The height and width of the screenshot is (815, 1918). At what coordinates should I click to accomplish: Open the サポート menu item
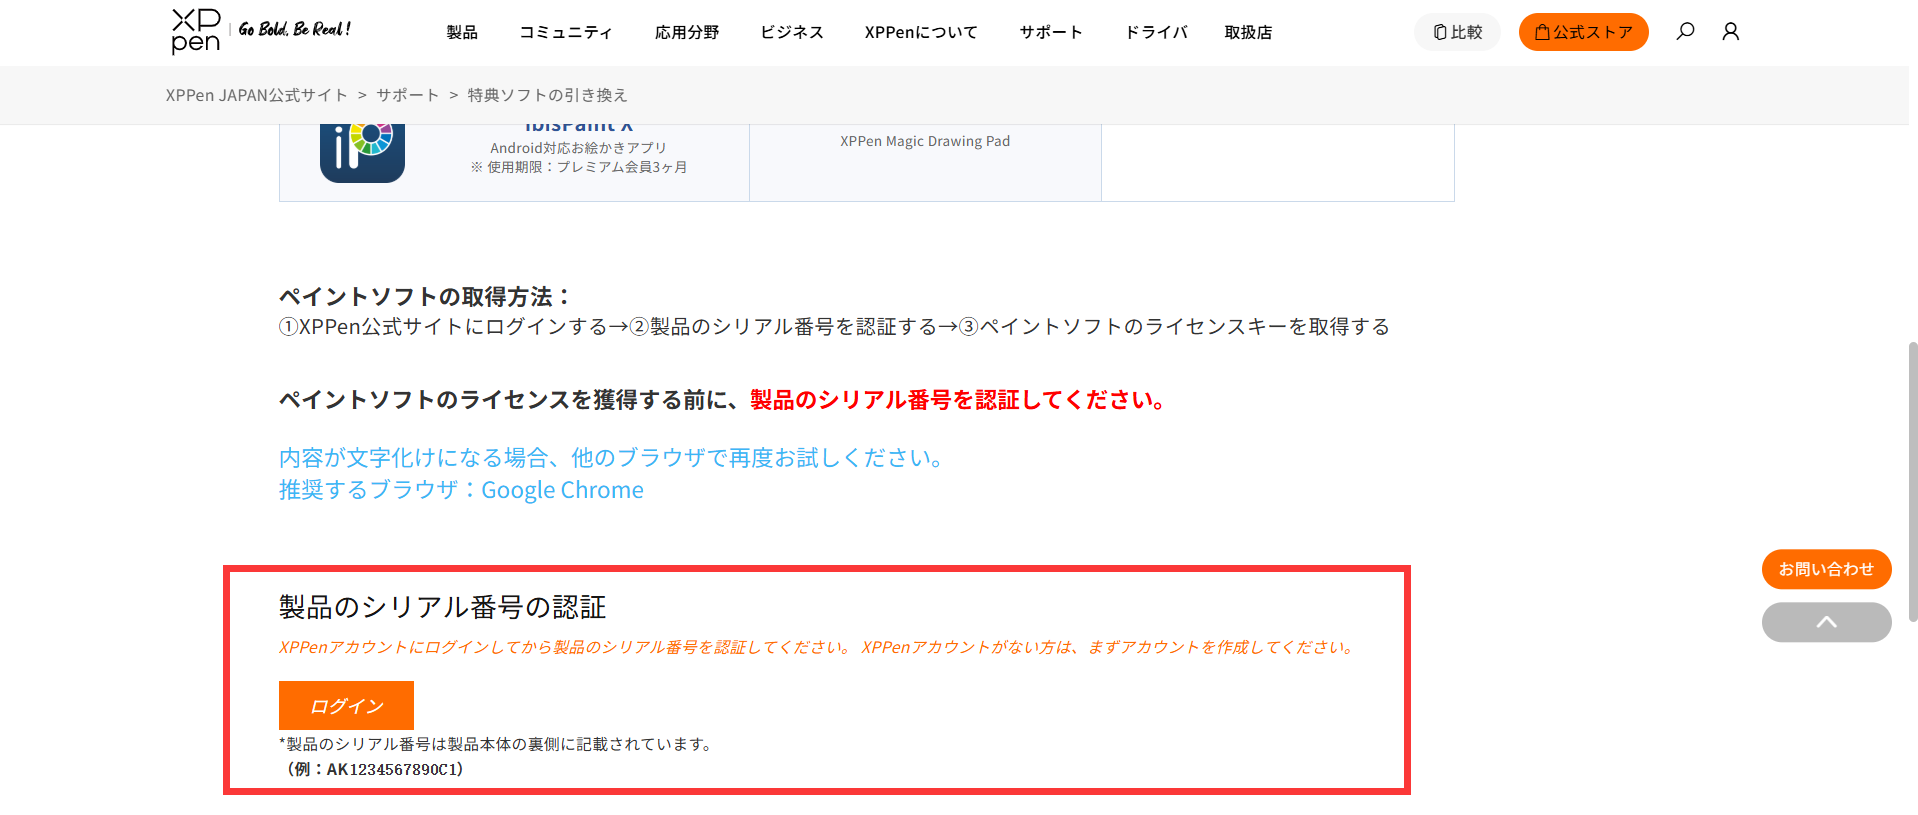[x=1051, y=33]
